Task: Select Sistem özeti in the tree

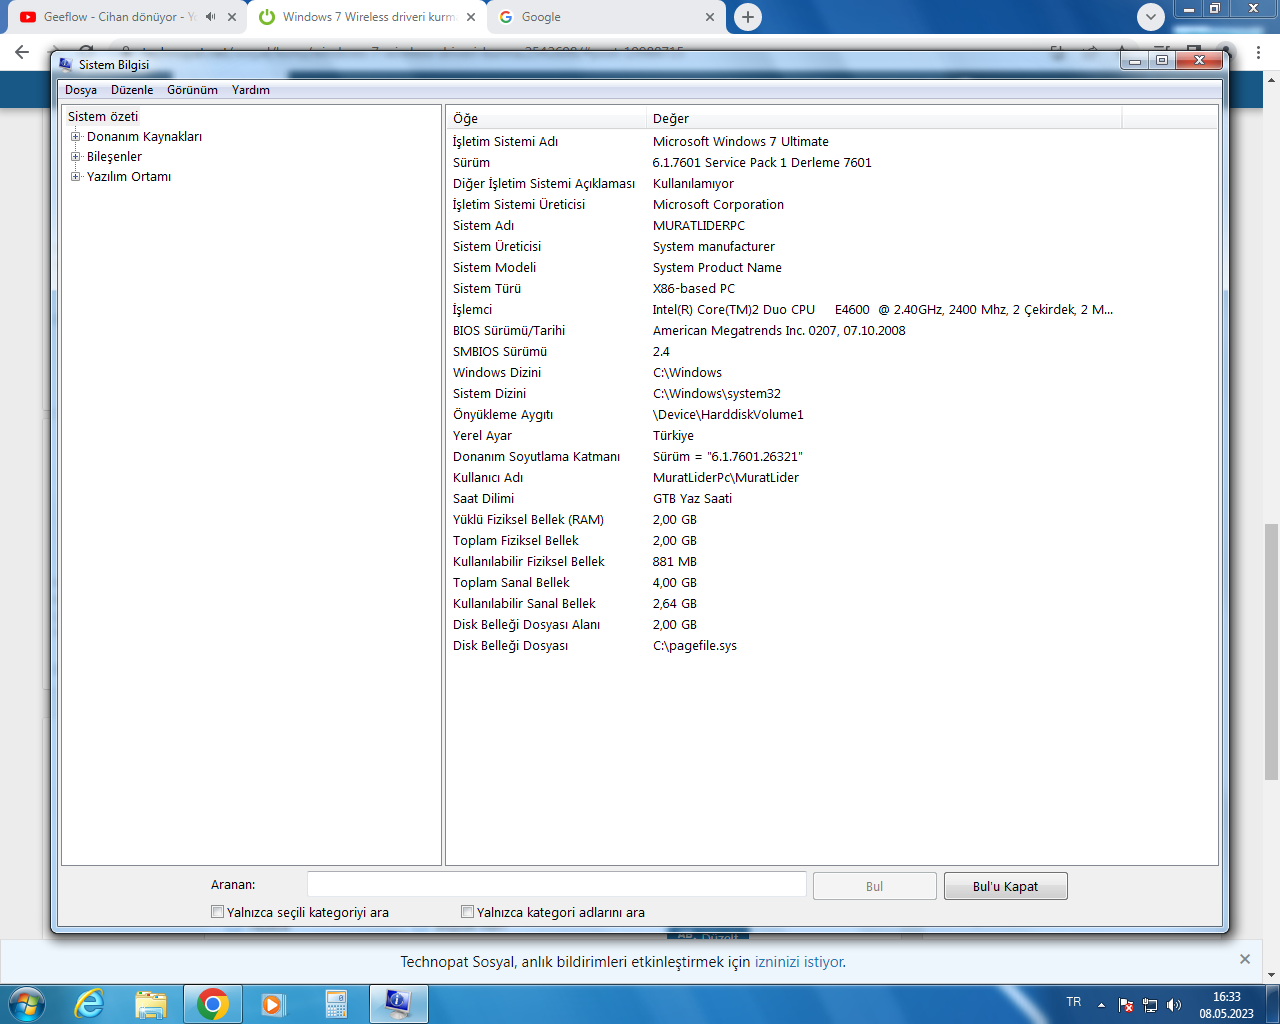Action: [103, 117]
